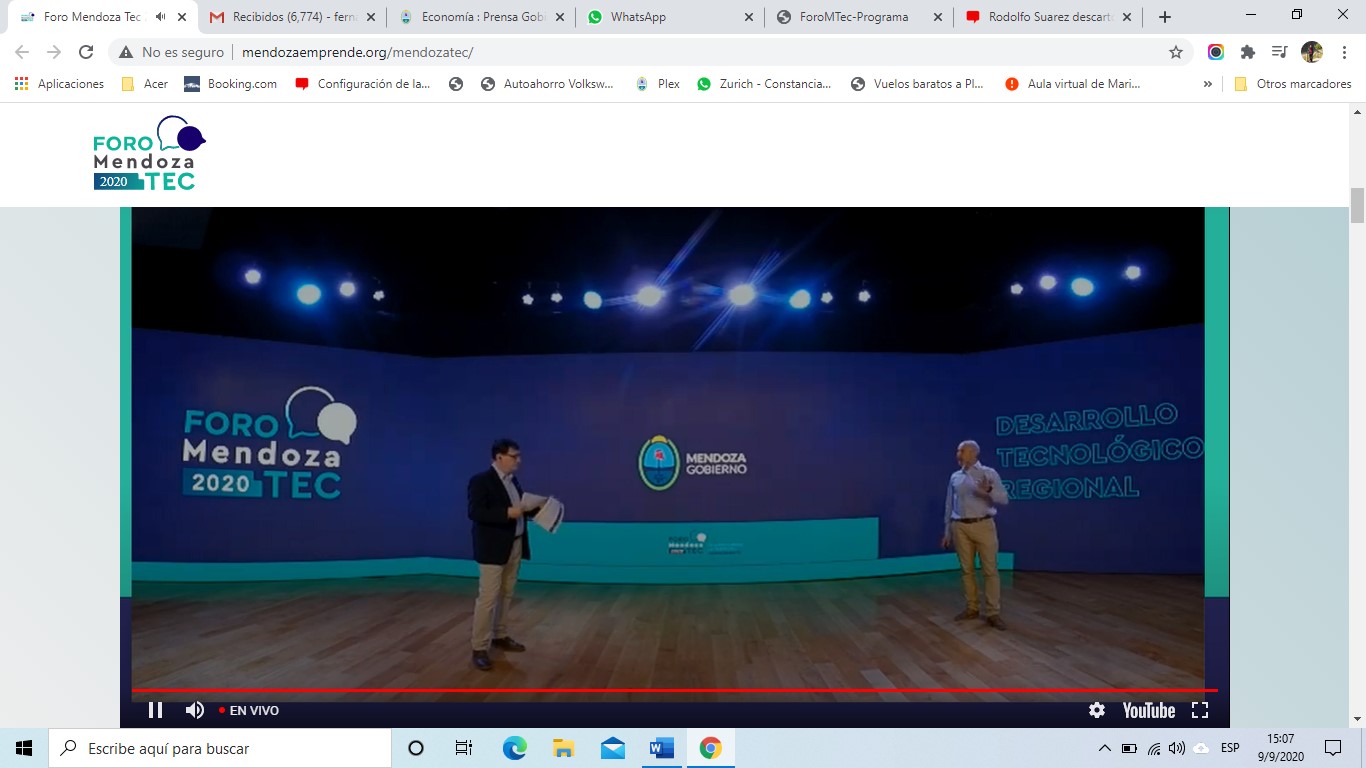Mute the video player volume
1366x768 pixels.
(x=194, y=710)
